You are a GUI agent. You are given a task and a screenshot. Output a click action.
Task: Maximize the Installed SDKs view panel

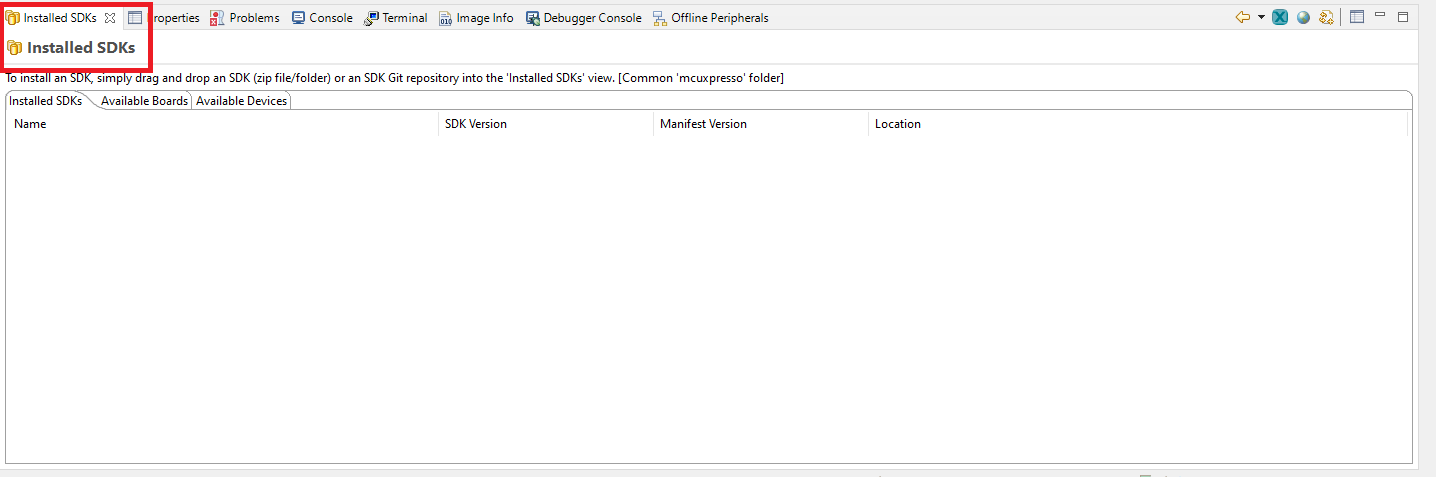point(1403,17)
